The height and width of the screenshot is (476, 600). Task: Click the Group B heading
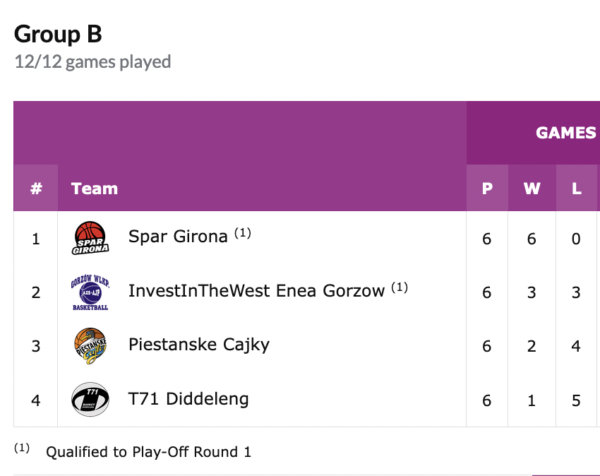point(58,34)
